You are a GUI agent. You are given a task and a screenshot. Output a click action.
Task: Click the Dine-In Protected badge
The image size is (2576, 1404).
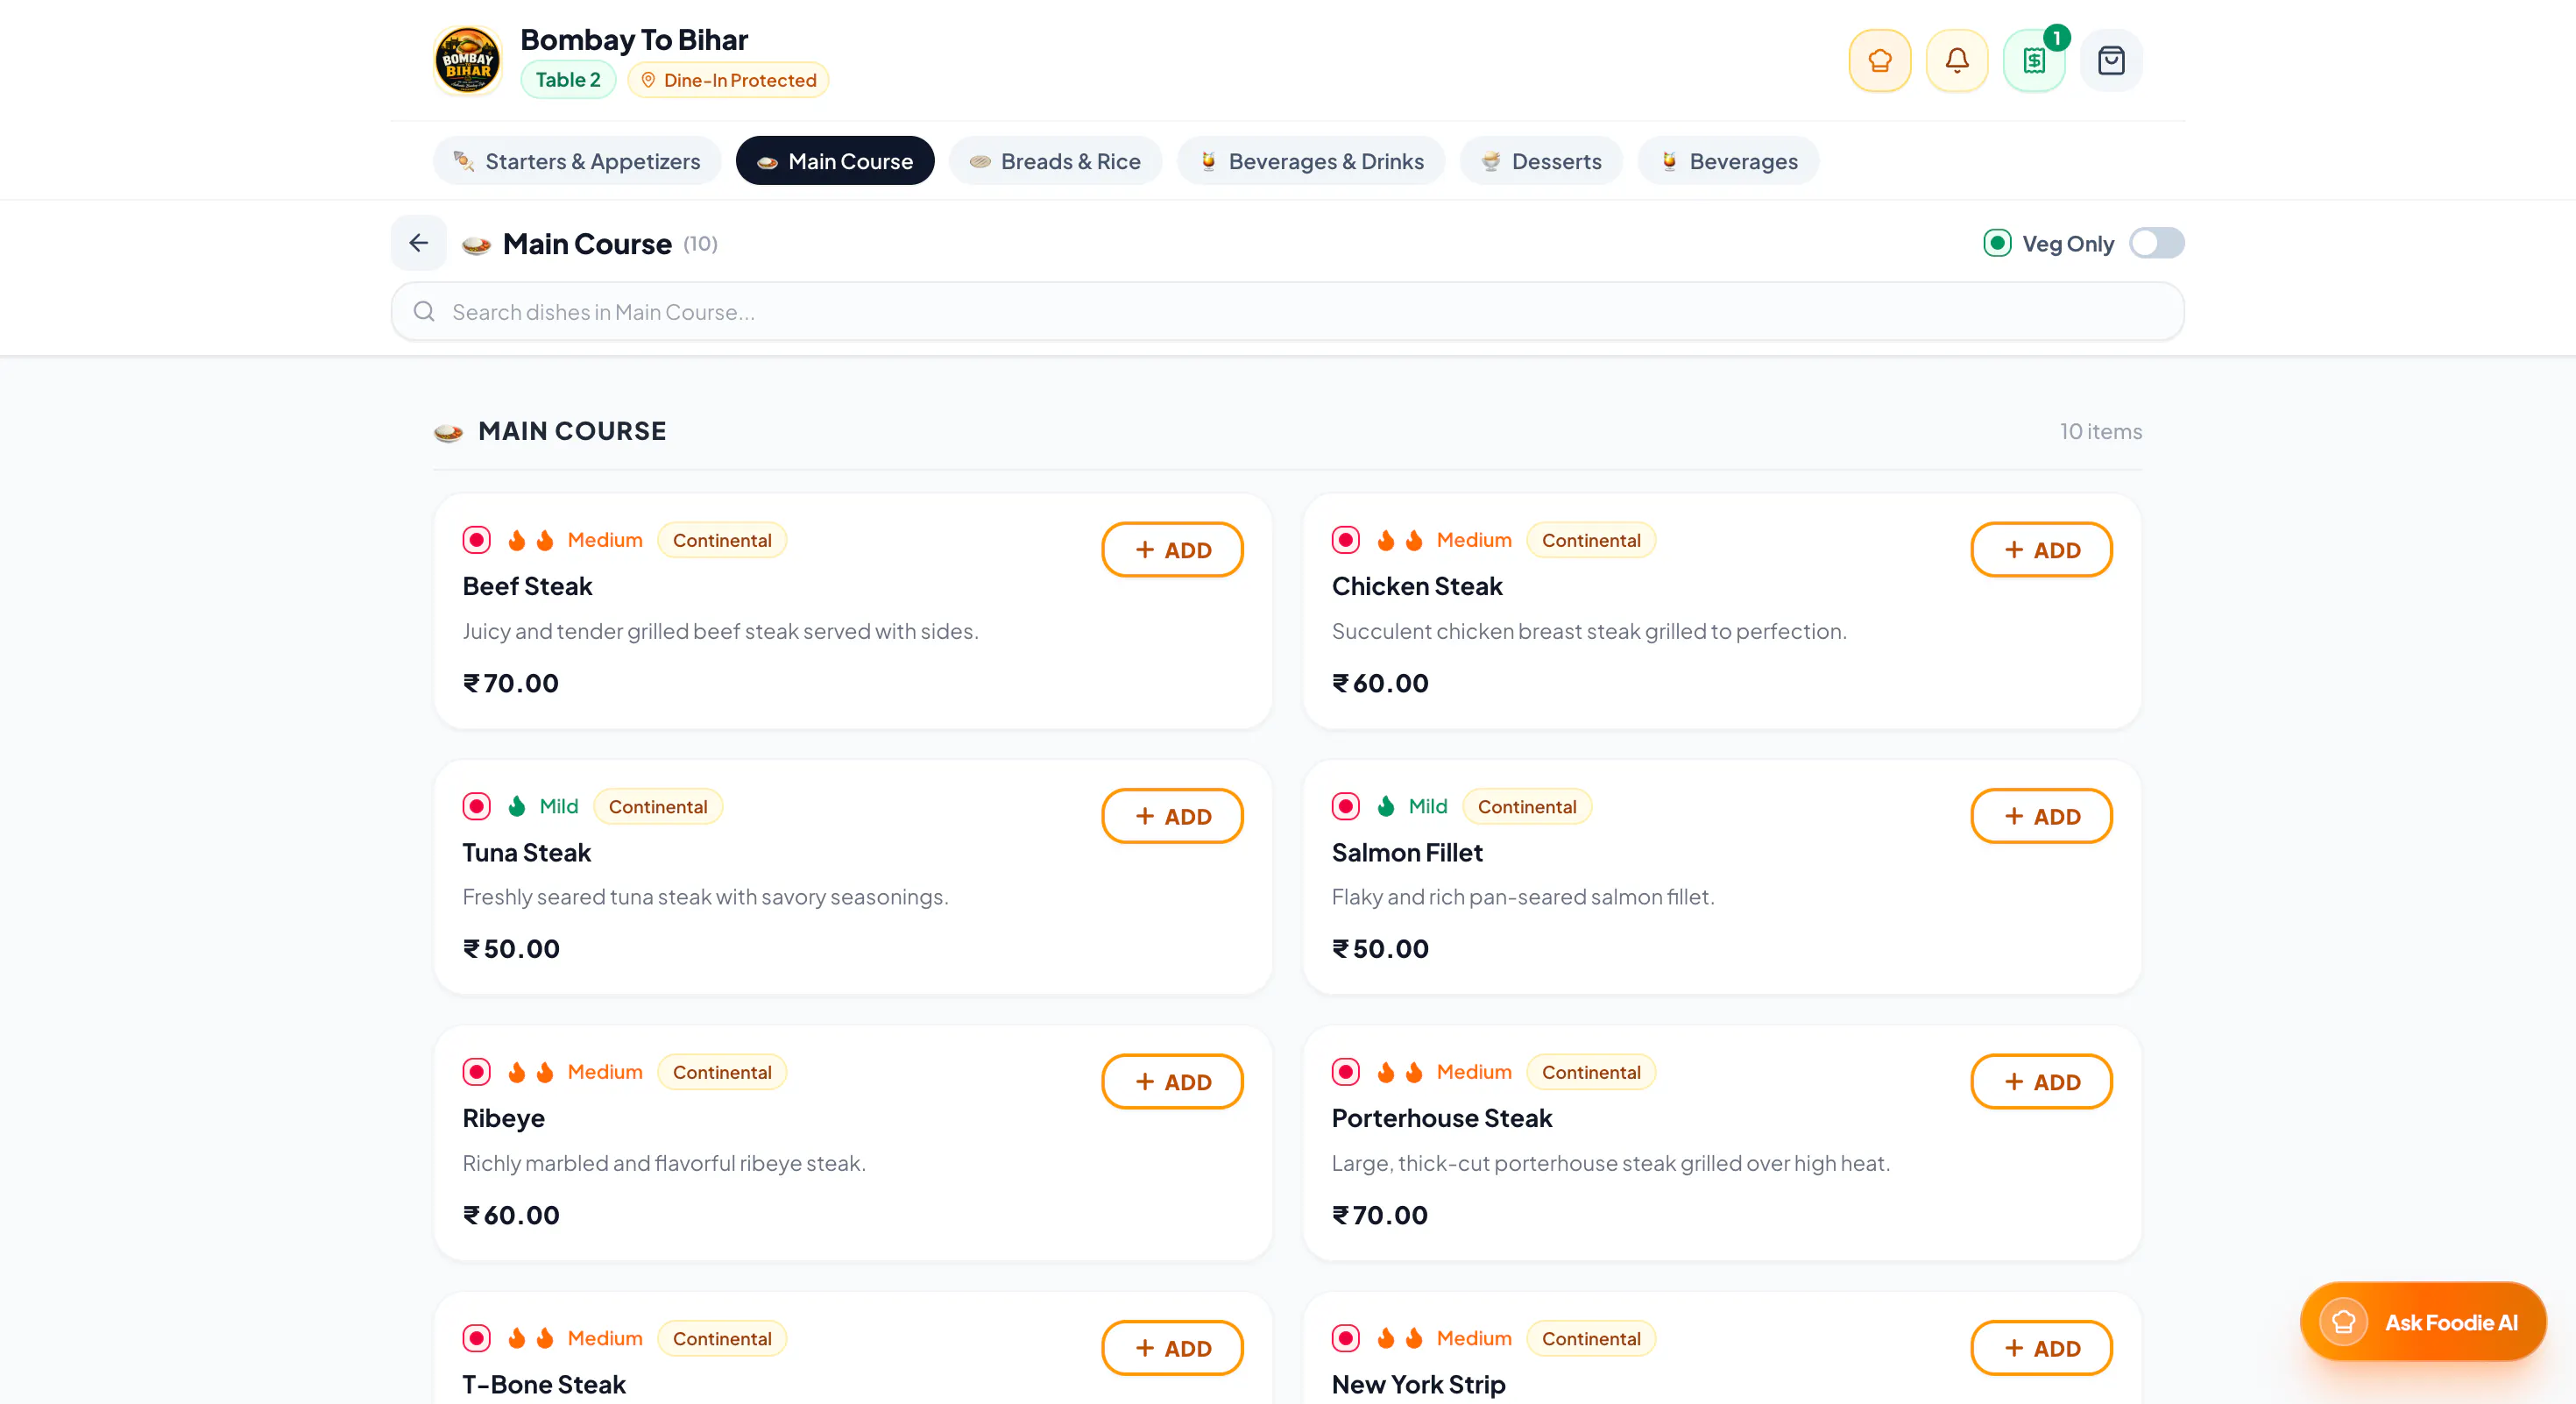coord(728,80)
